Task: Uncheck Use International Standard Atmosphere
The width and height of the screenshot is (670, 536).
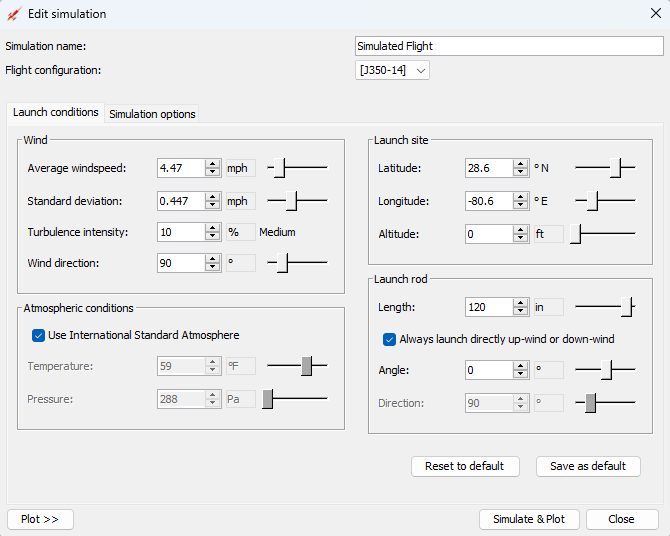Action: (38, 336)
